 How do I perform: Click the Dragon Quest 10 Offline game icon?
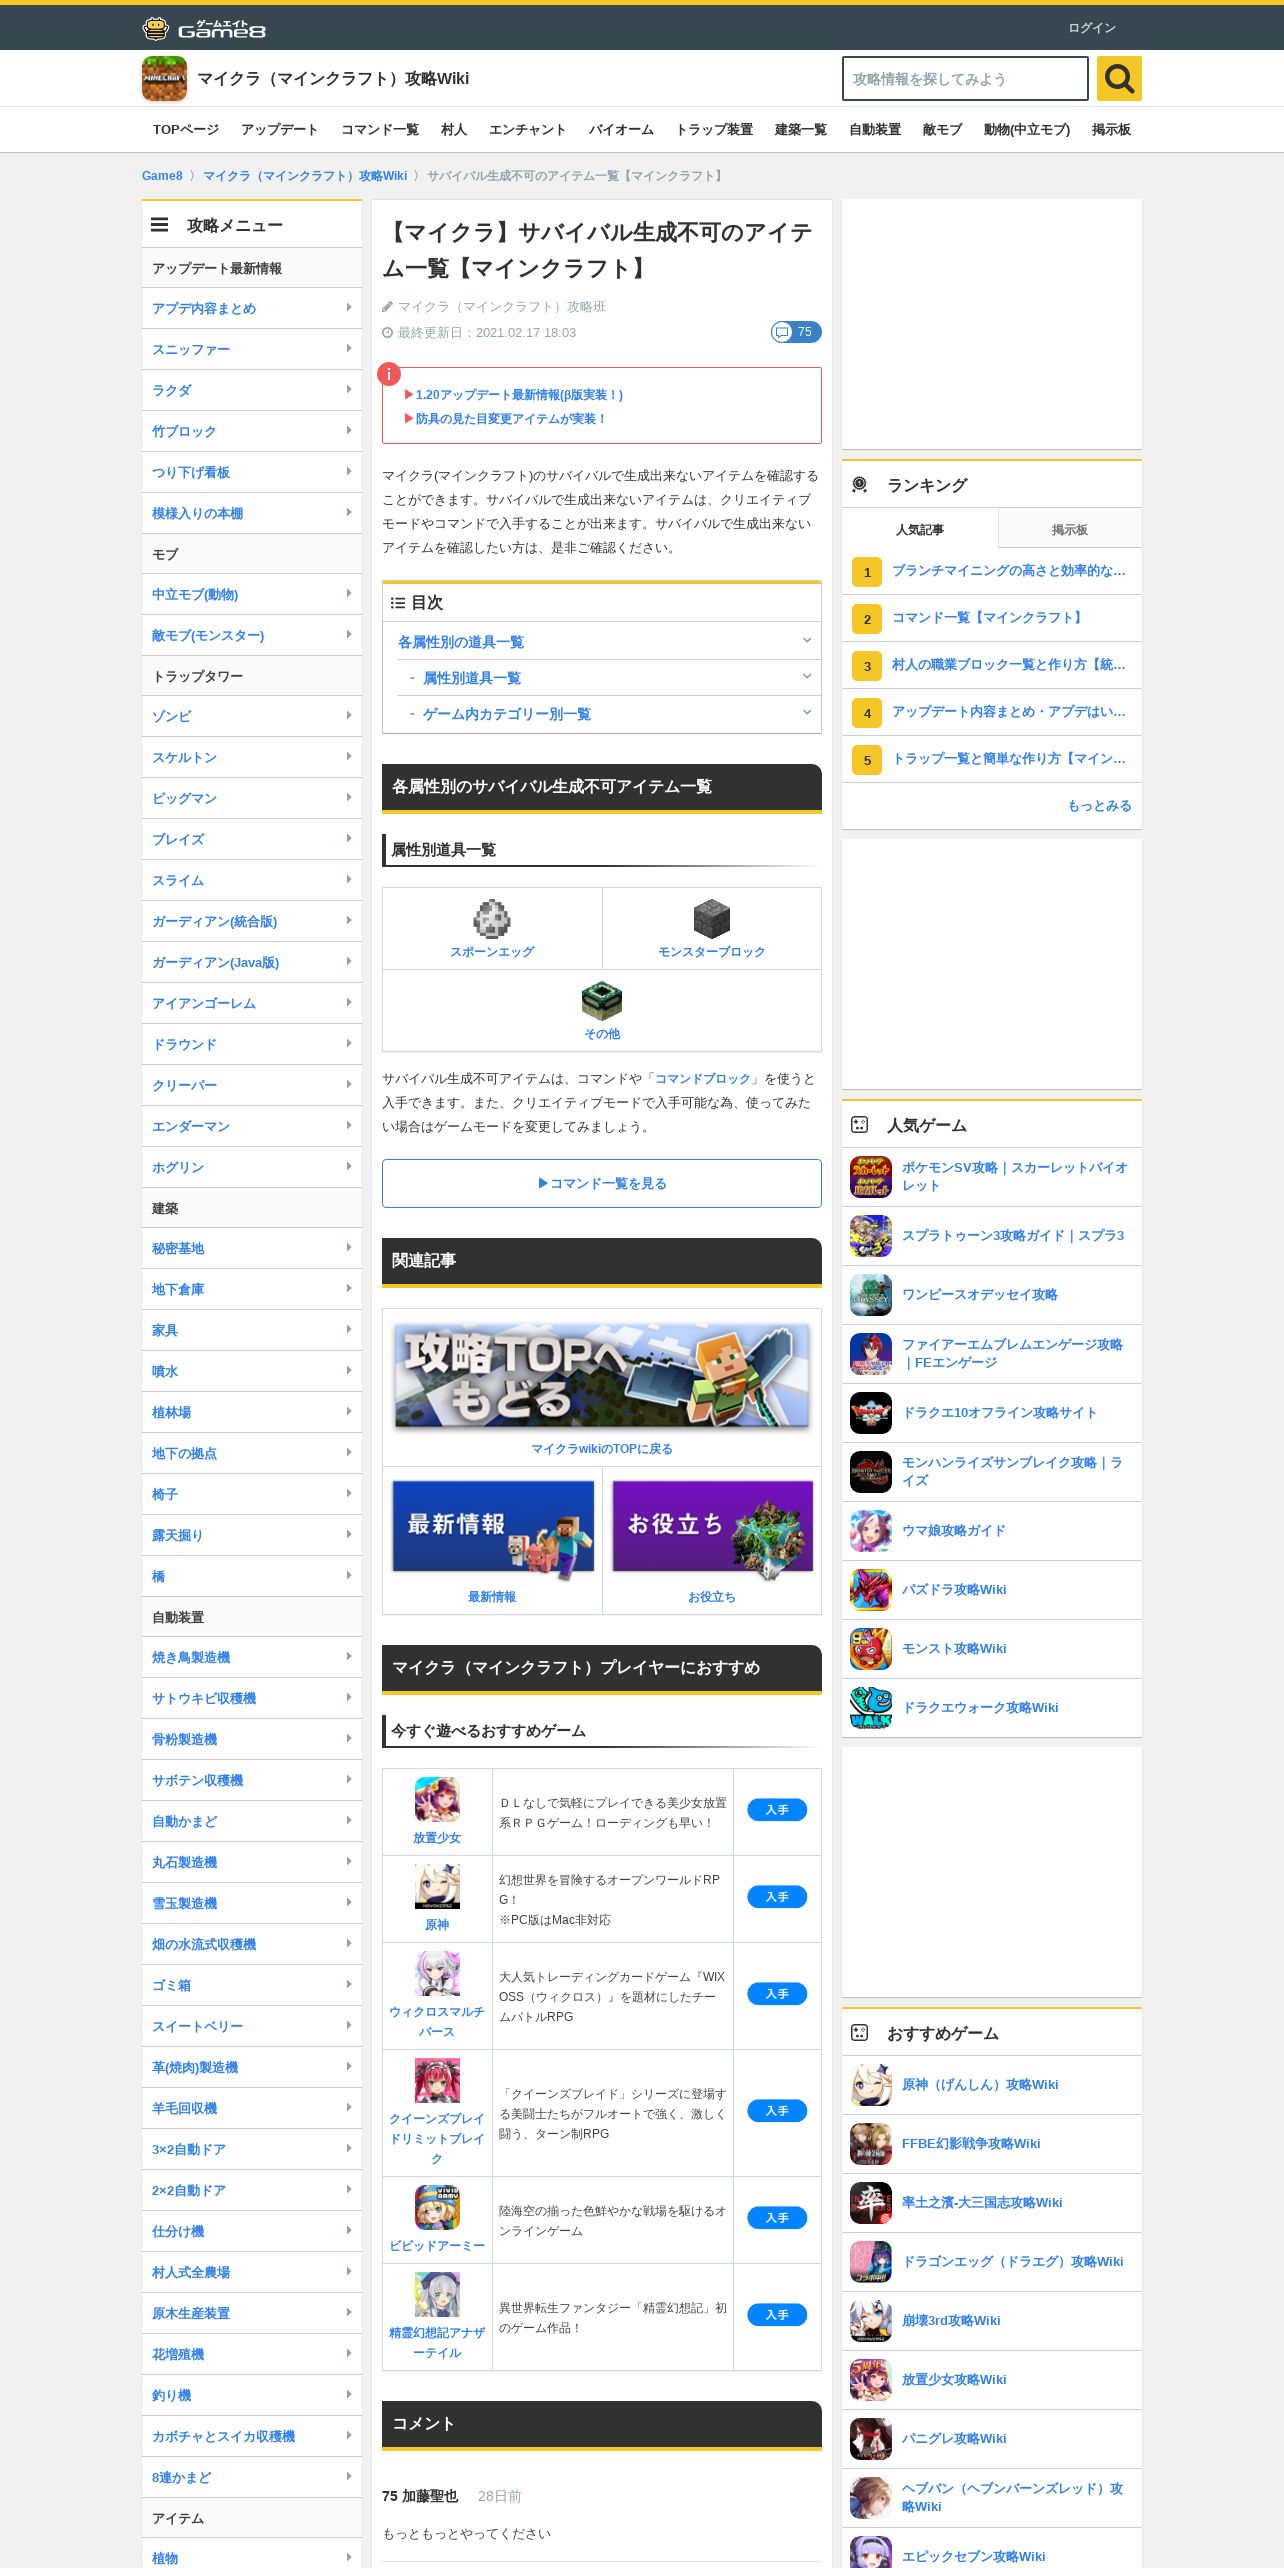[871, 1413]
